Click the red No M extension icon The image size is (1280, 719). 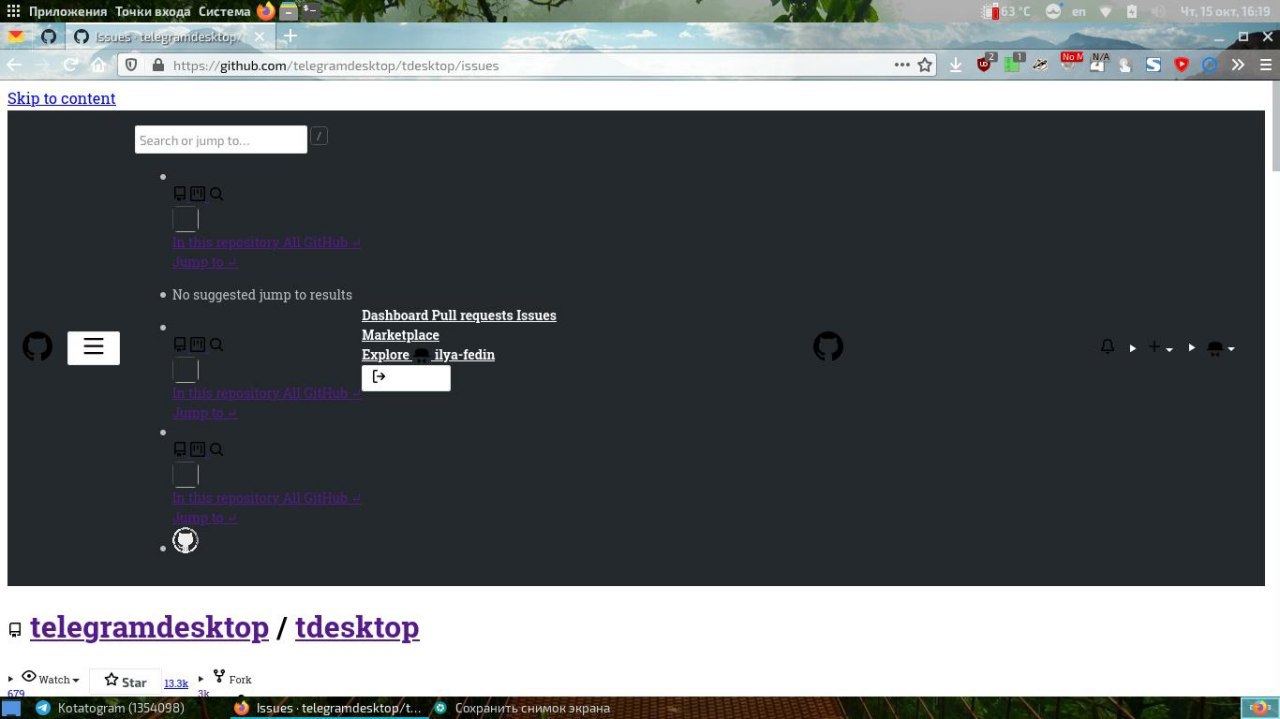coord(1070,64)
